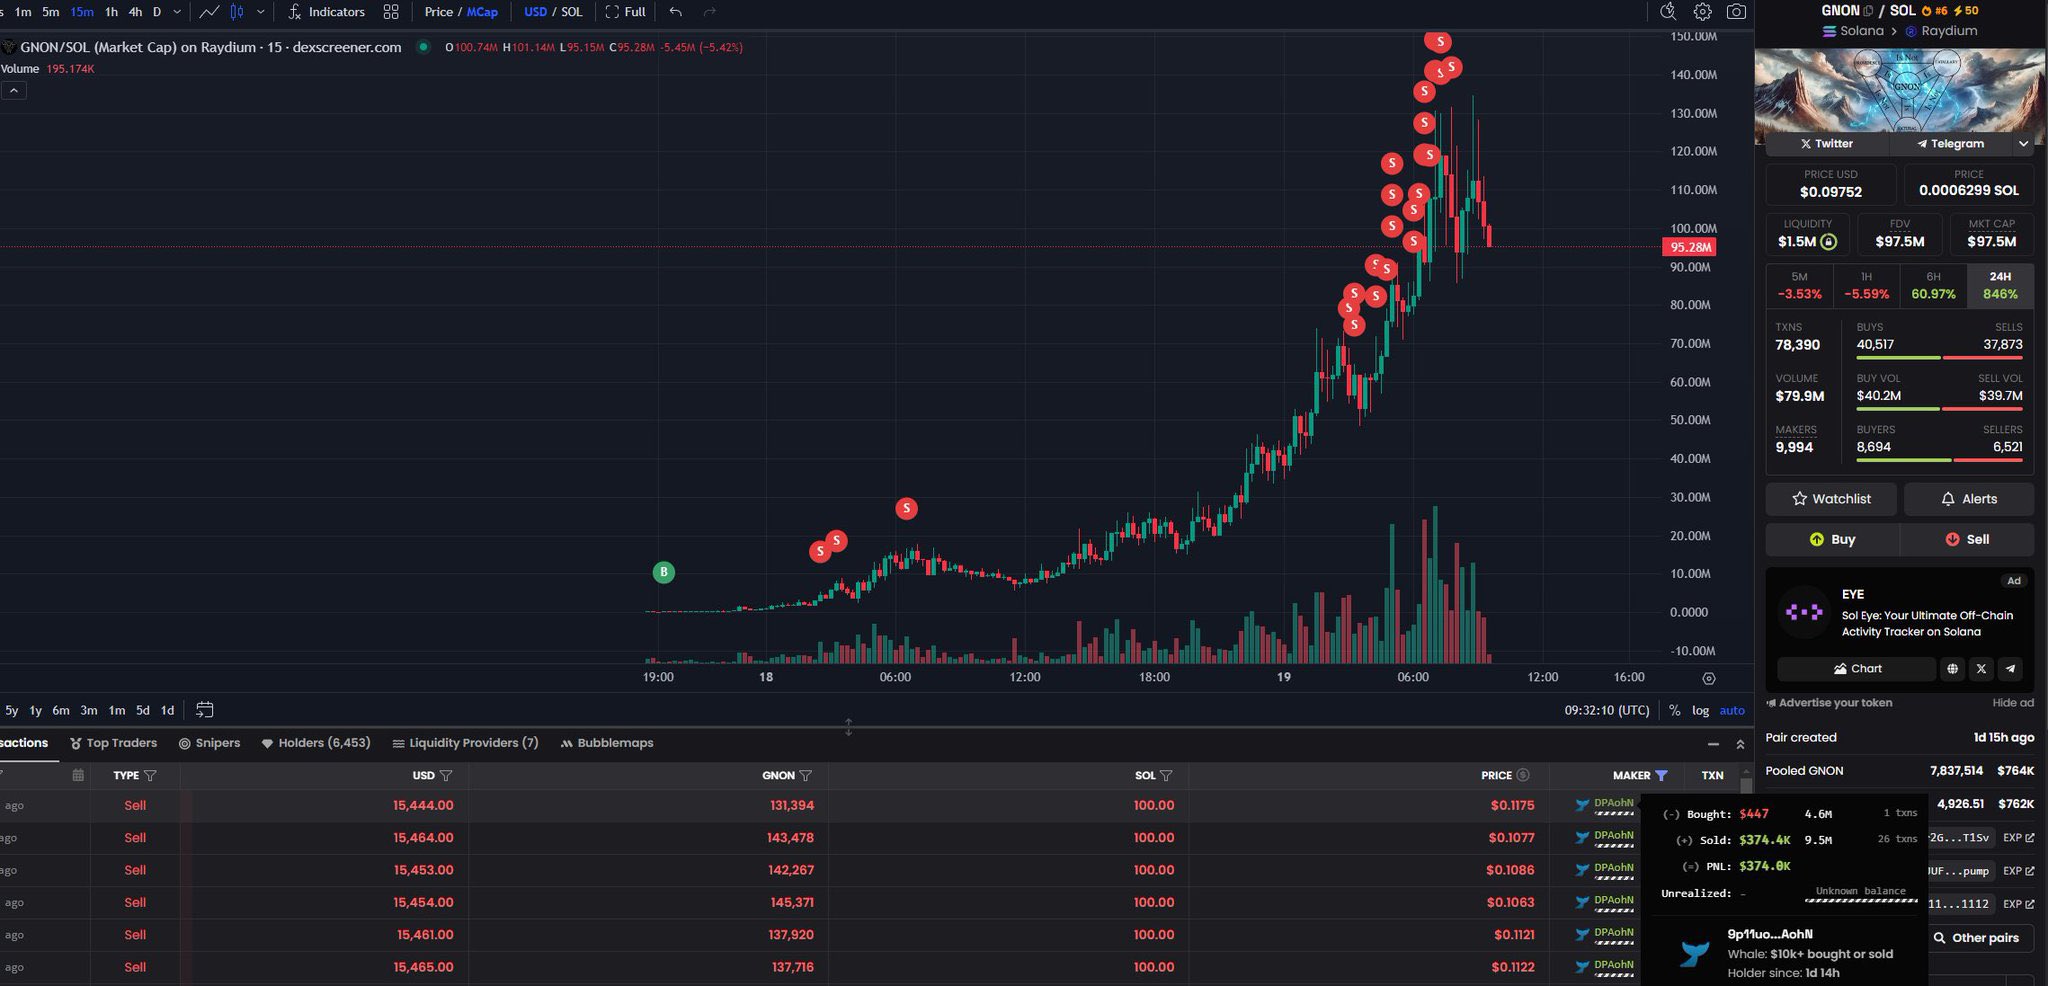Minimize the transactions panel with dash icon
The width and height of the screenshot is (2048, 986).
click(1713, 744)
